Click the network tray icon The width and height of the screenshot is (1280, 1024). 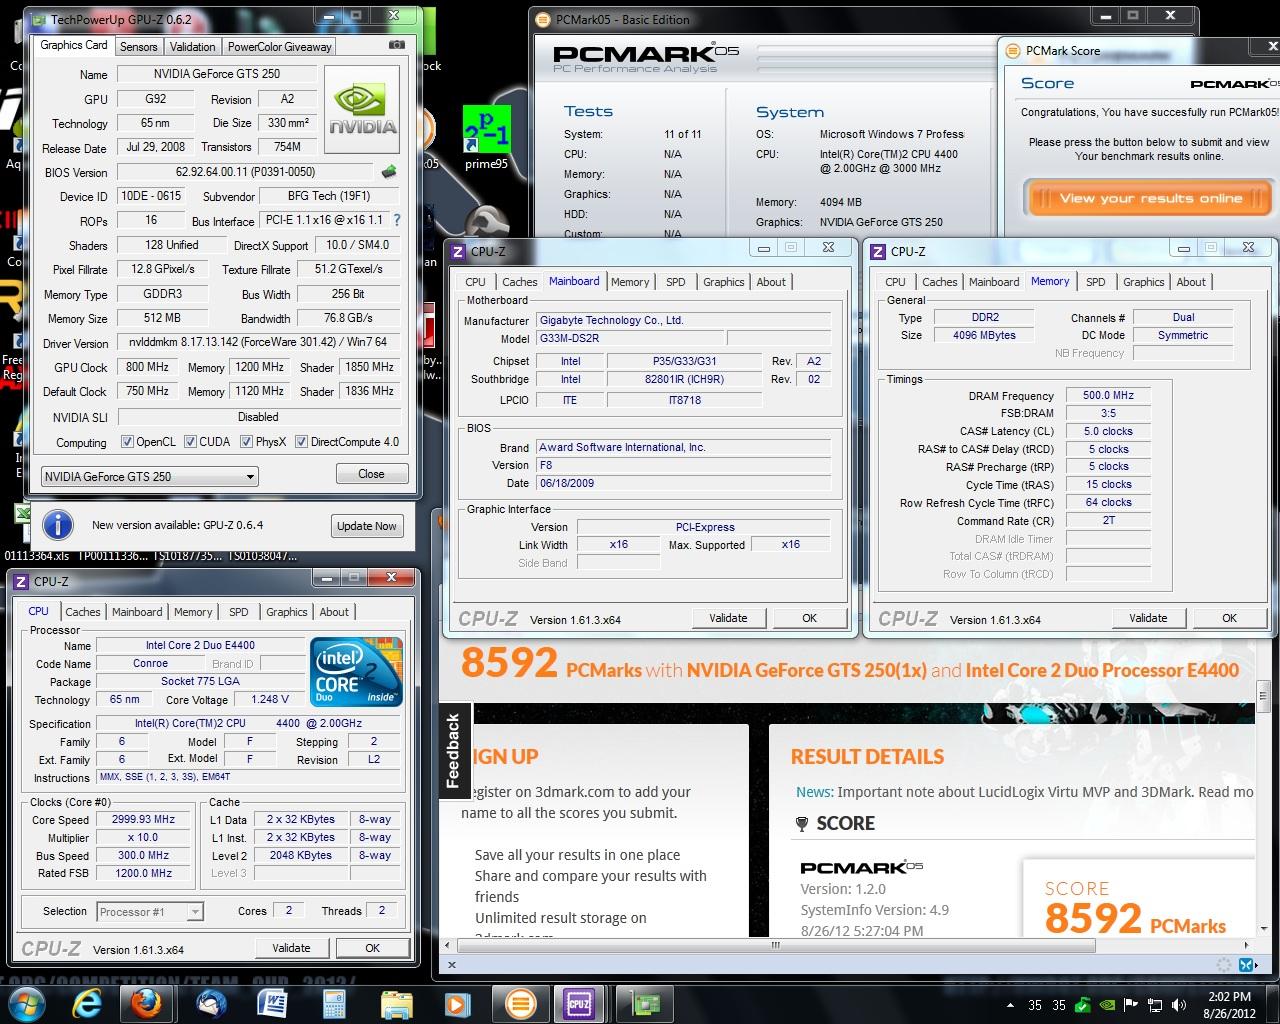pos(1155,1005)
